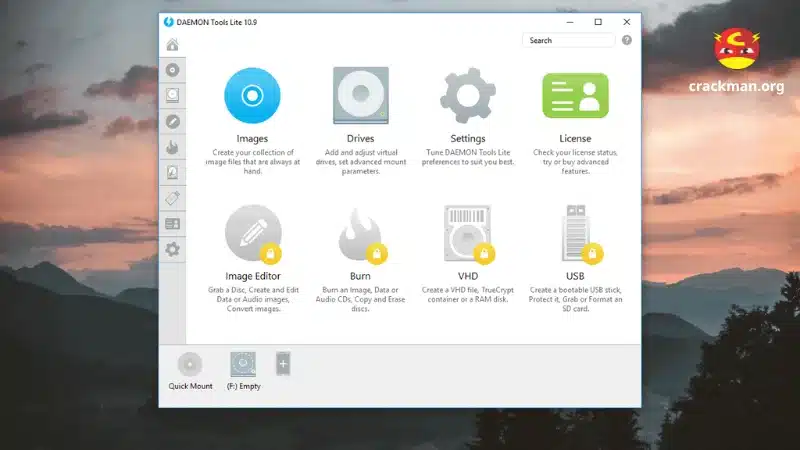This screenshot has height=450, width=800.
Task: Open the Burn flame icon in sidebar
Action: (x=172, y=147)
